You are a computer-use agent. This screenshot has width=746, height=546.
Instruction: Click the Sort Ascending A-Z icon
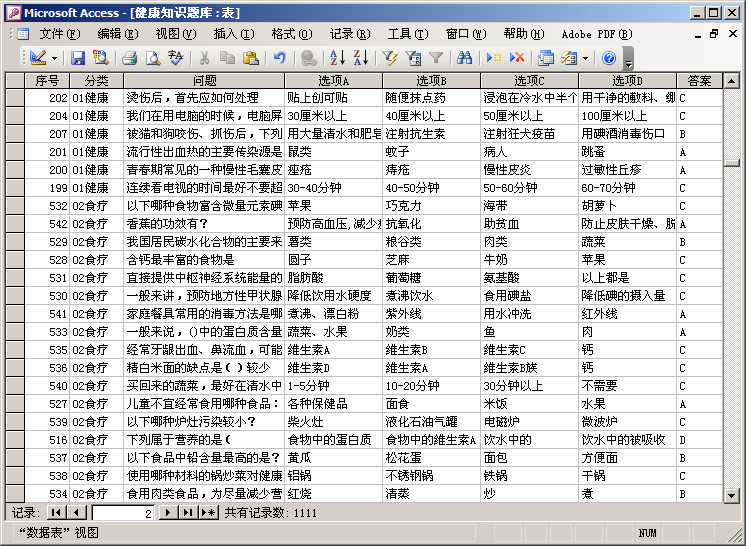point(338,58)
